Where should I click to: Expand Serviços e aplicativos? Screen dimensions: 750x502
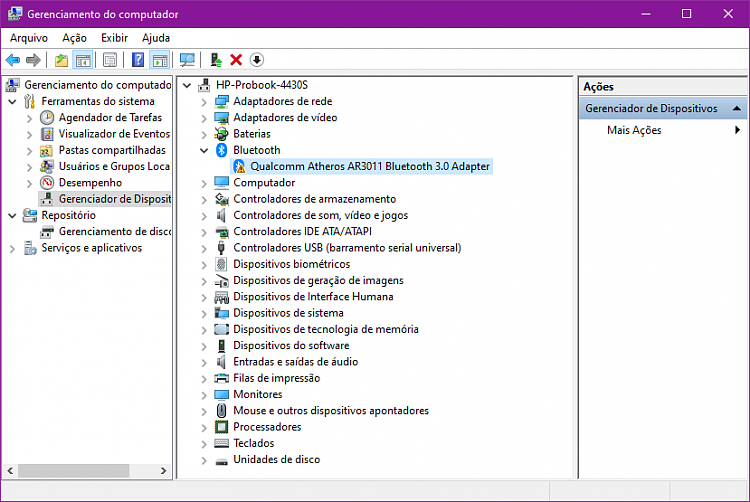pyautogui.click(x=12, y=248)
